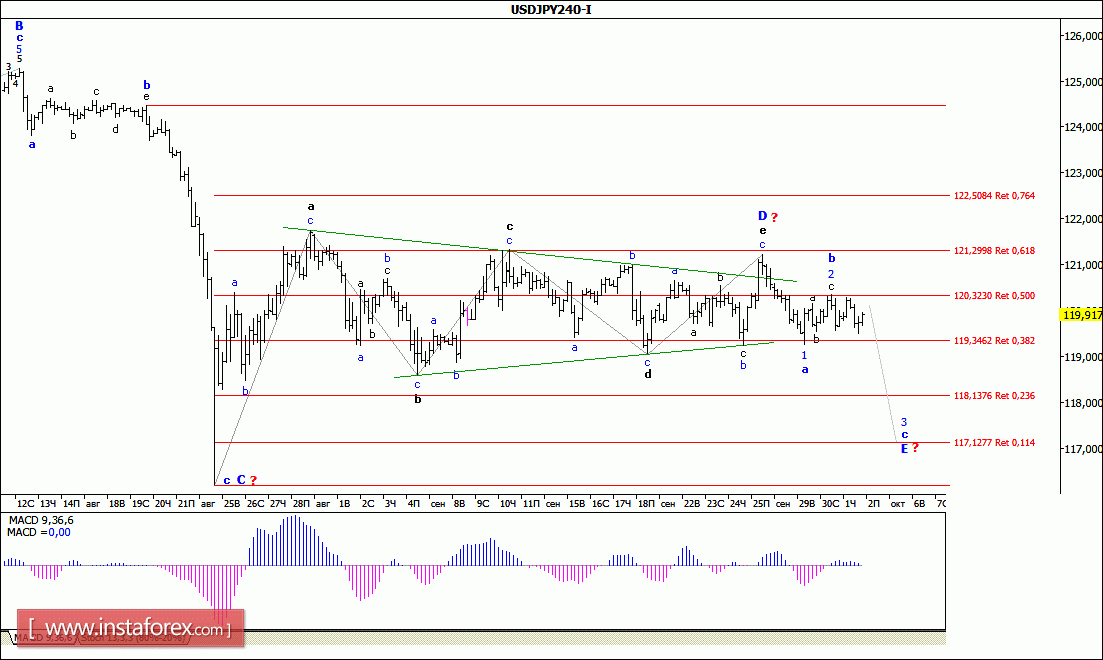Select the 21П date on the time axis

pos(186,503)
